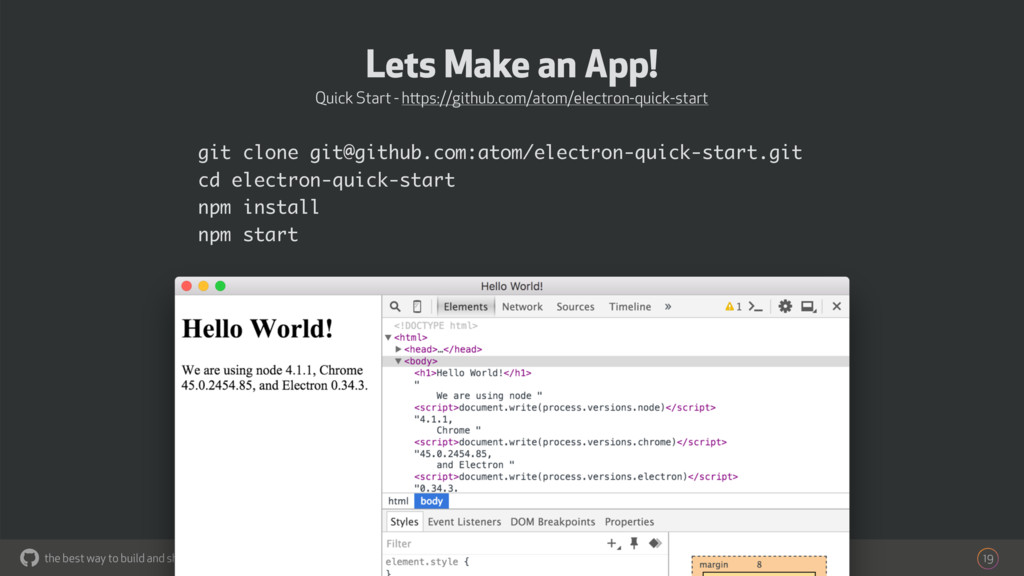Click the red close window button
This screenshot has height=576, width=1024.
(187, 286)
